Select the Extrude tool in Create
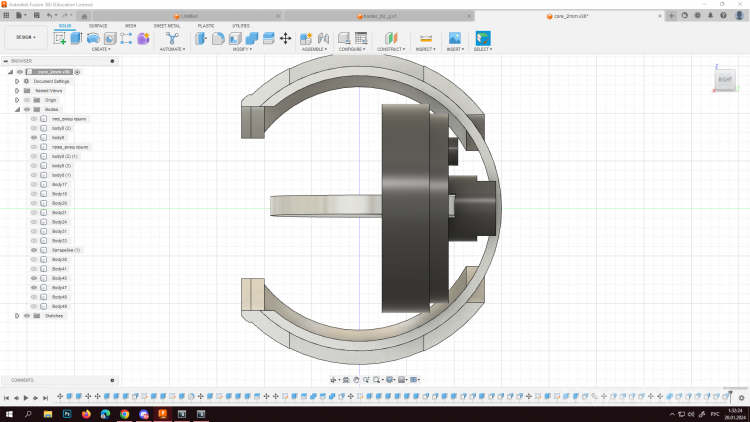Viewport: 750px width, 422px height. [76, 38]
